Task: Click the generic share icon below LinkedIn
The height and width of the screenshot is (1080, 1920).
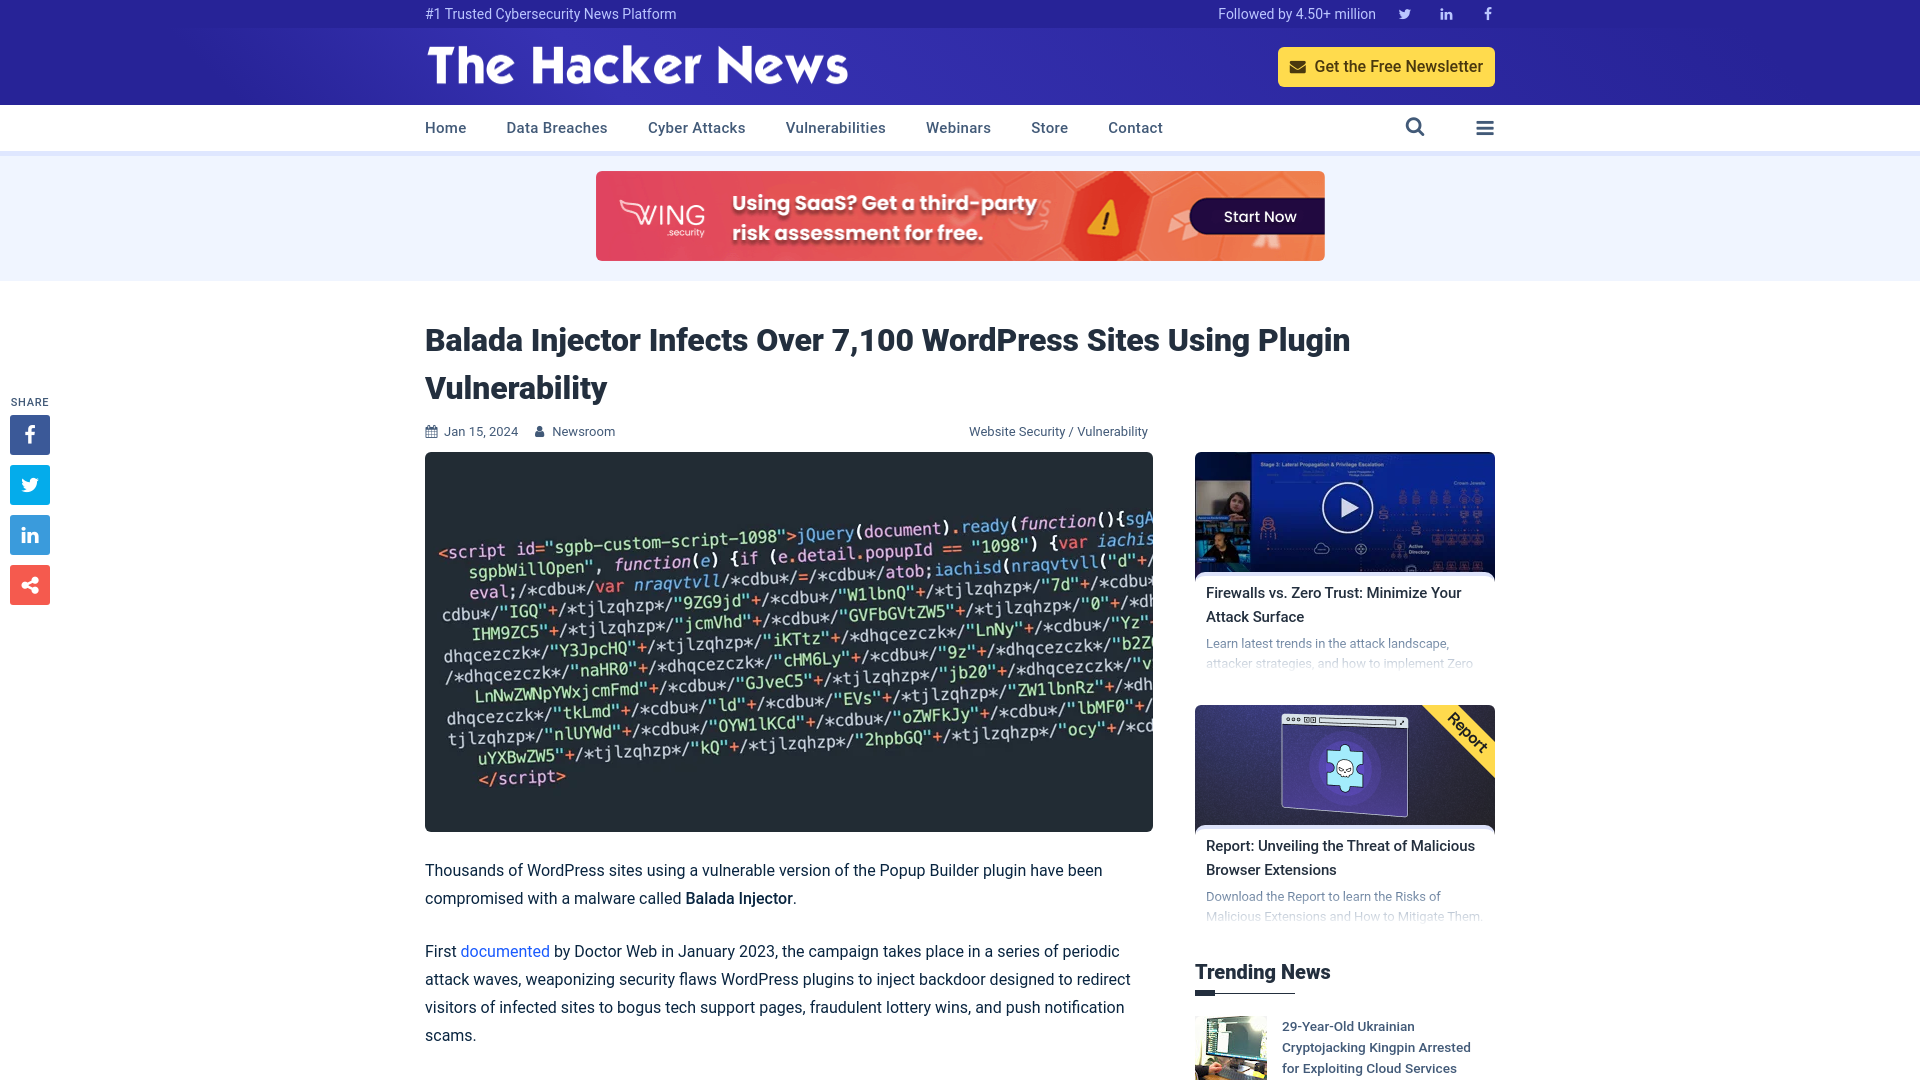Action: (30, 585)
